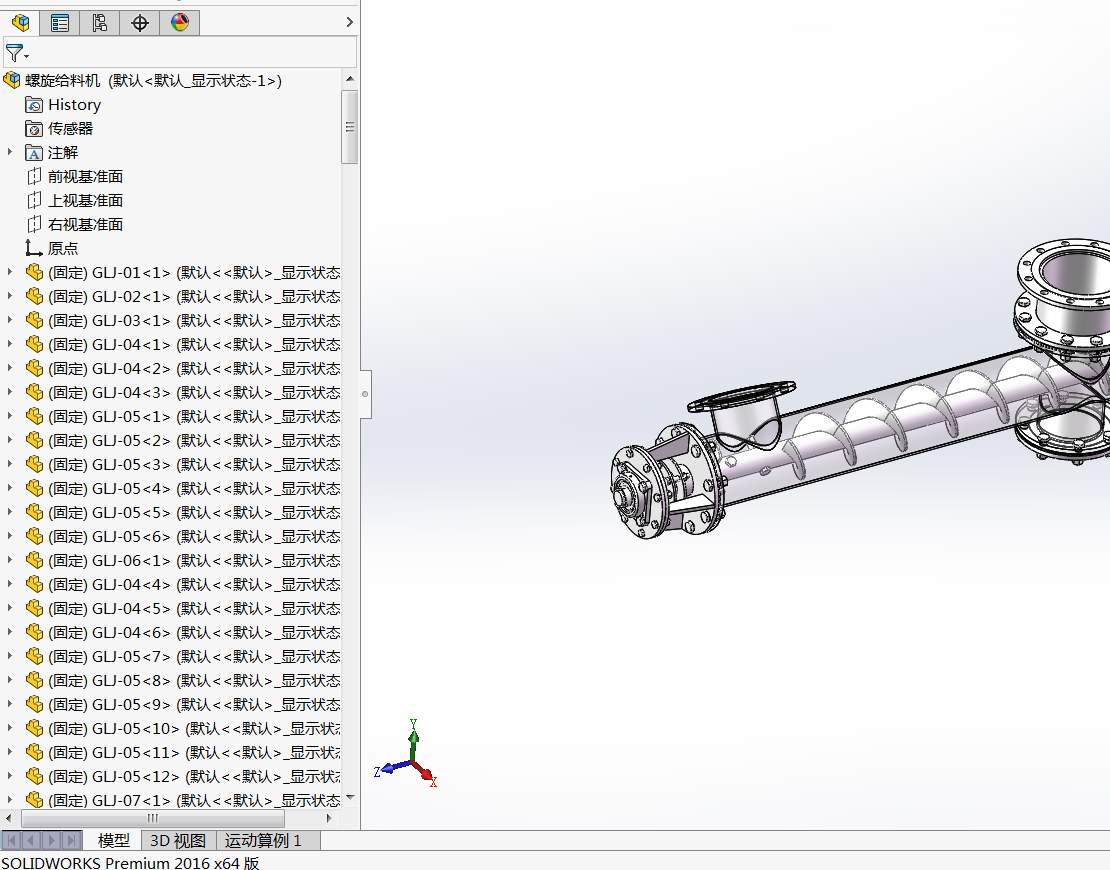Select the 传感器 sensors icon

(x=33, y=129)
